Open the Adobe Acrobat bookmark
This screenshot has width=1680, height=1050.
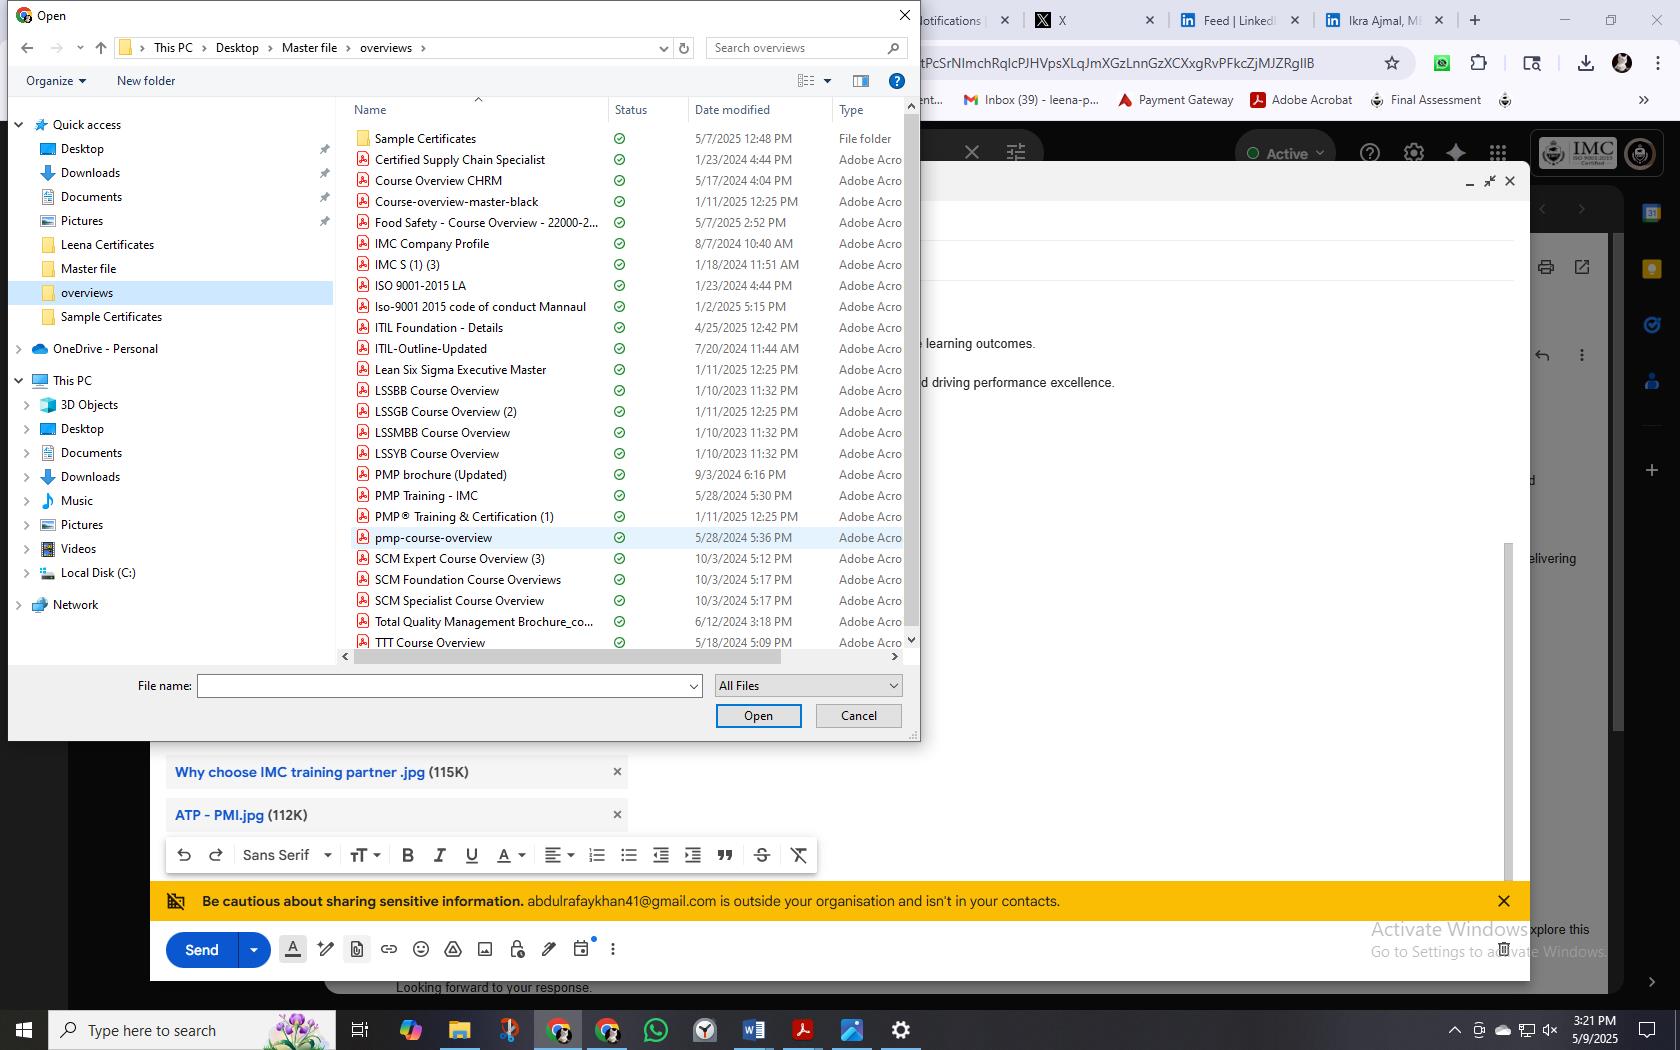pyautogui.click(x=1301, y=100)
